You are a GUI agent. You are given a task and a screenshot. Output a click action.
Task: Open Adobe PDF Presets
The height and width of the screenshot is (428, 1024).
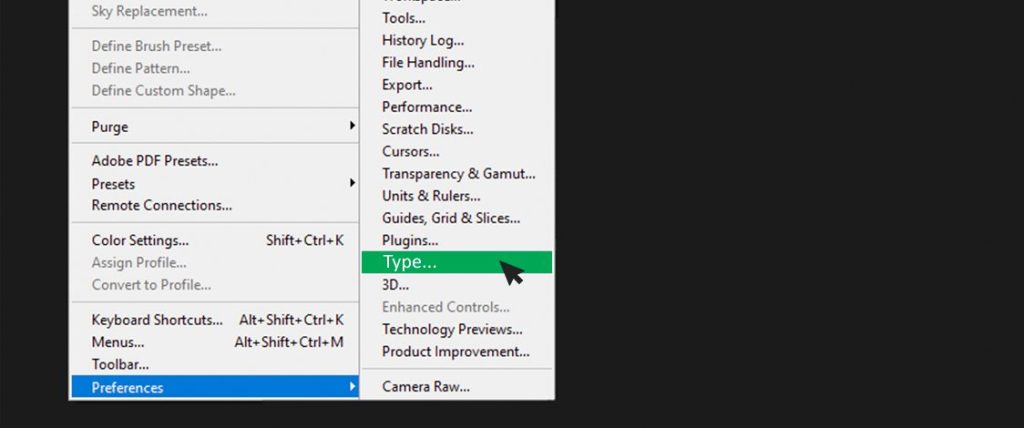tap(155, 161)
